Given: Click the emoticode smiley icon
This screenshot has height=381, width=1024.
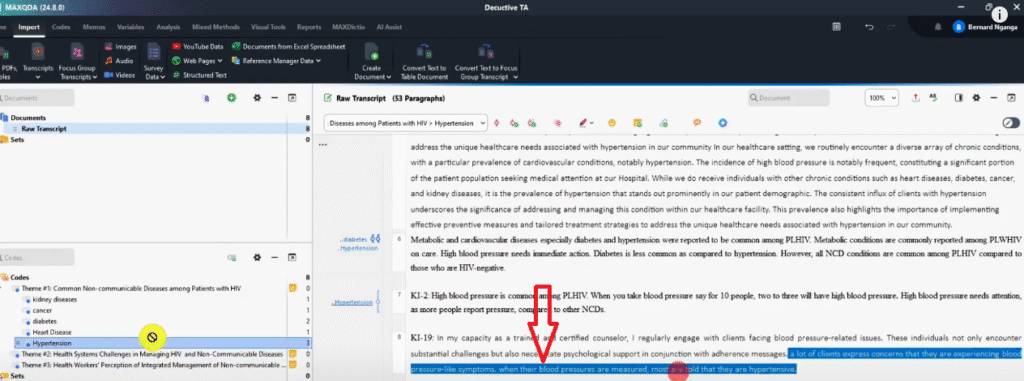Looking at the screenshot, I should pyautogui.click(x=611, y=123).
